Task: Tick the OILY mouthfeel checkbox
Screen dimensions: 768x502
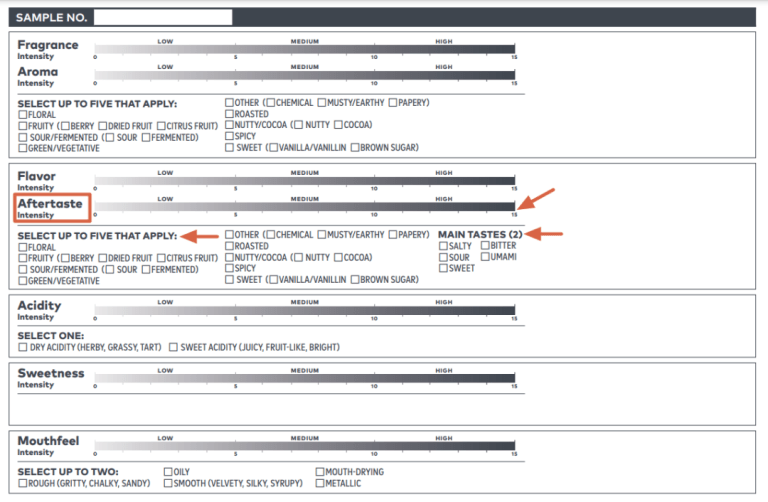Action: coord(167,472)
